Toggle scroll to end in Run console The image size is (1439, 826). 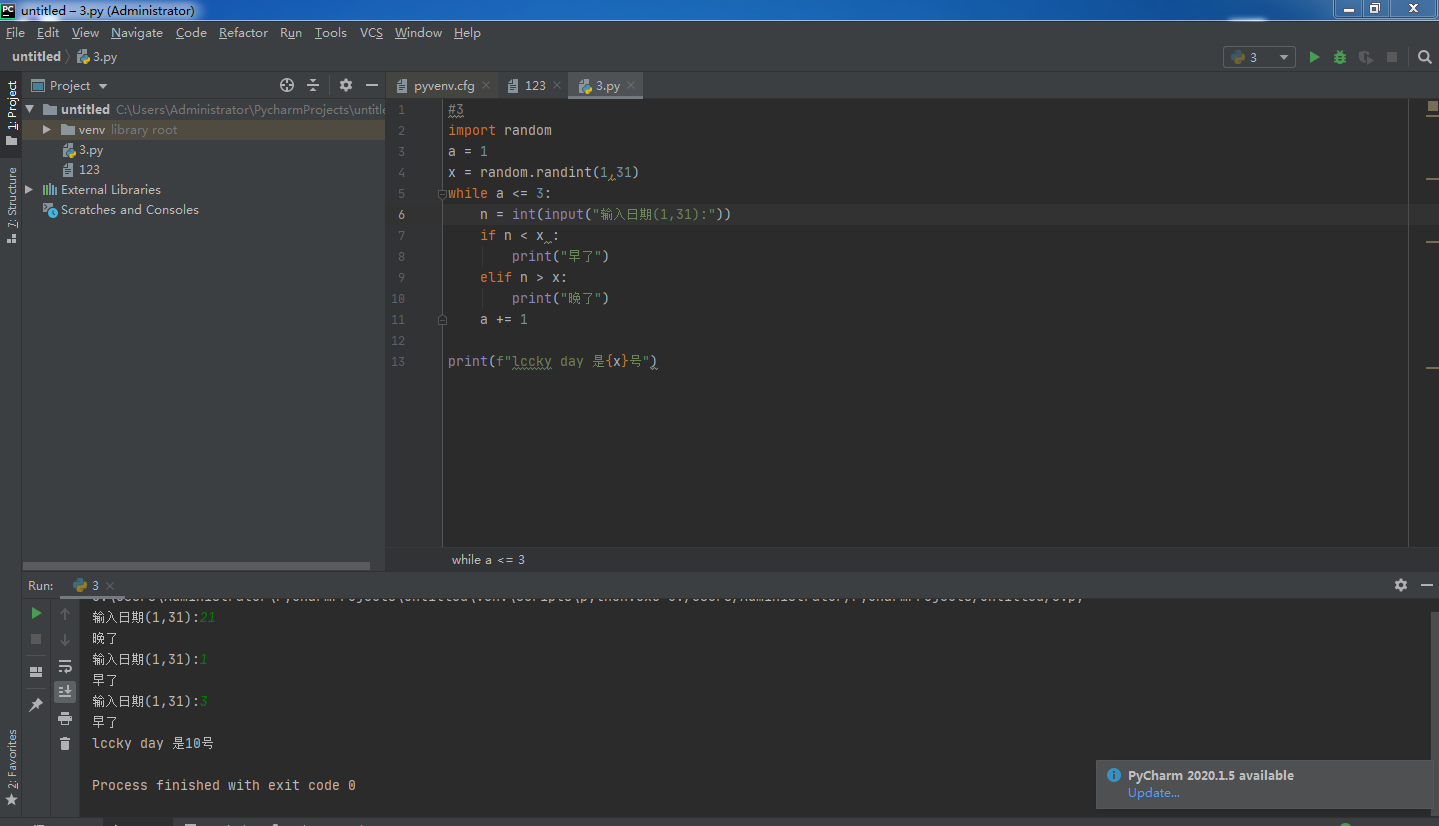point(65,692)
